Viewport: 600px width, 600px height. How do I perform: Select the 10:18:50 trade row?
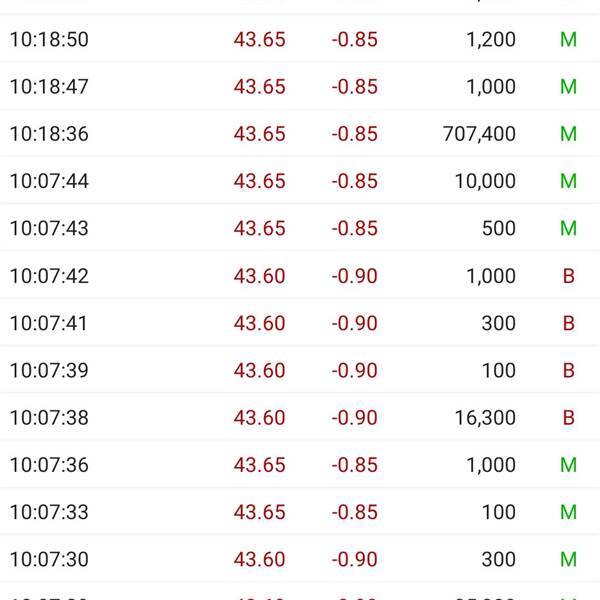[300, 39]
